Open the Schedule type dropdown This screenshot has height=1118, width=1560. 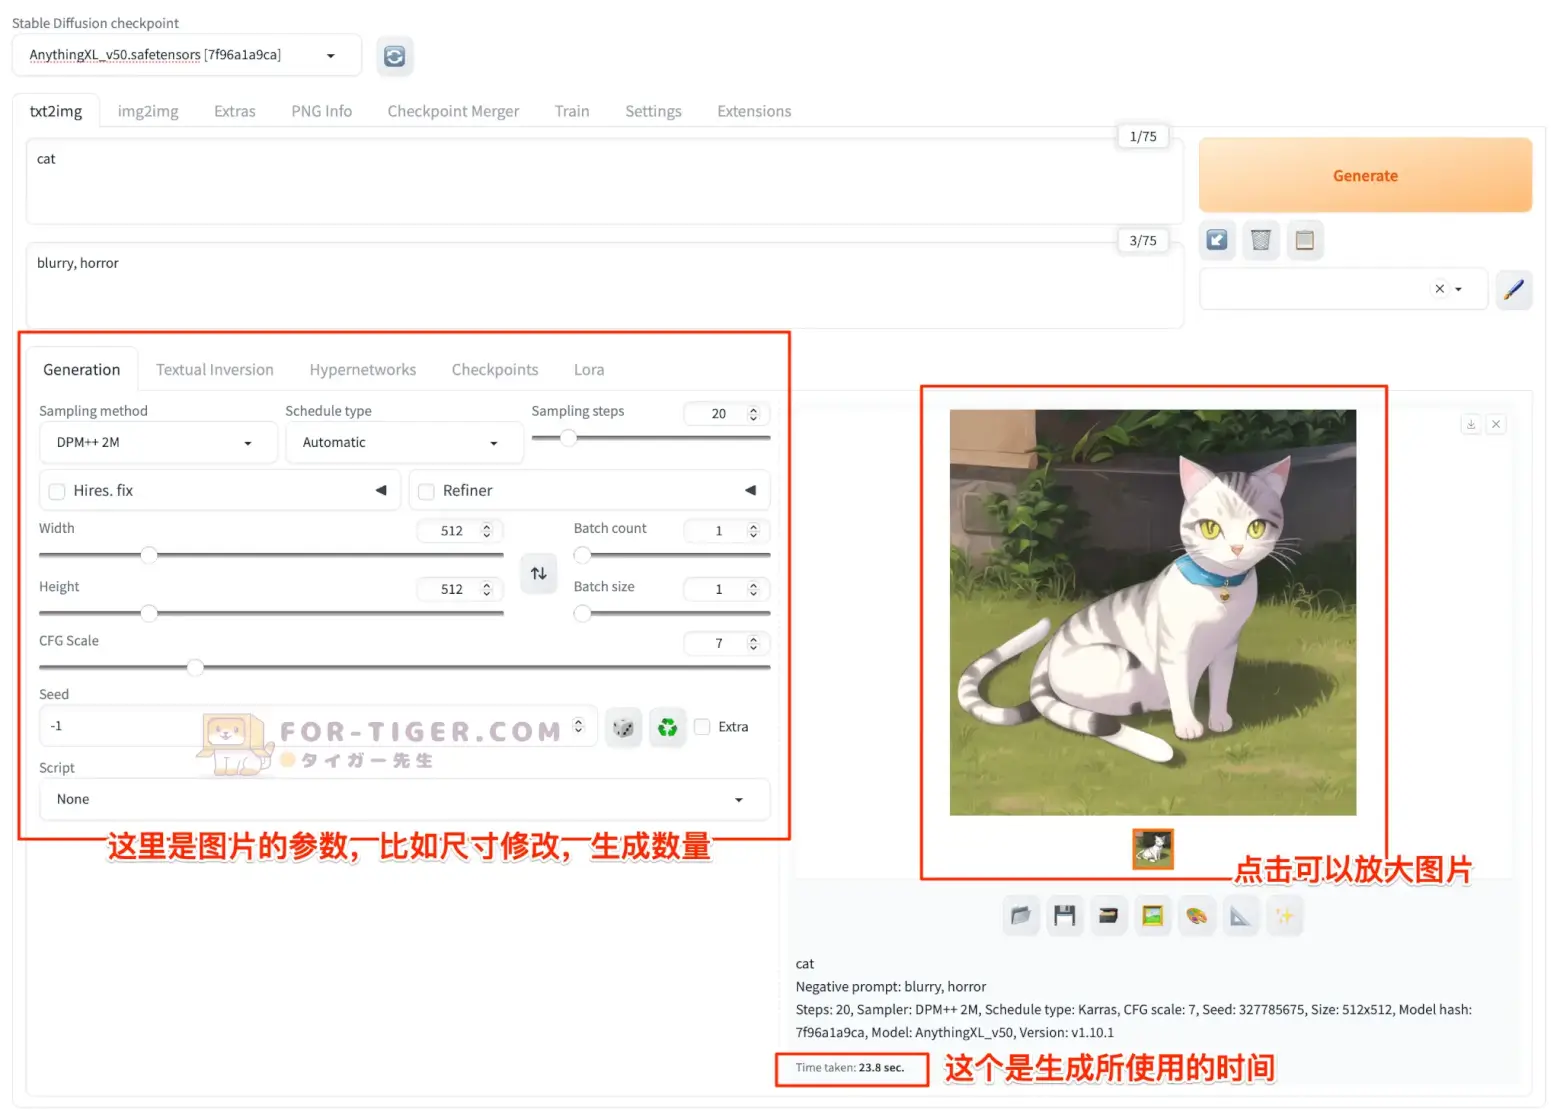403,443
